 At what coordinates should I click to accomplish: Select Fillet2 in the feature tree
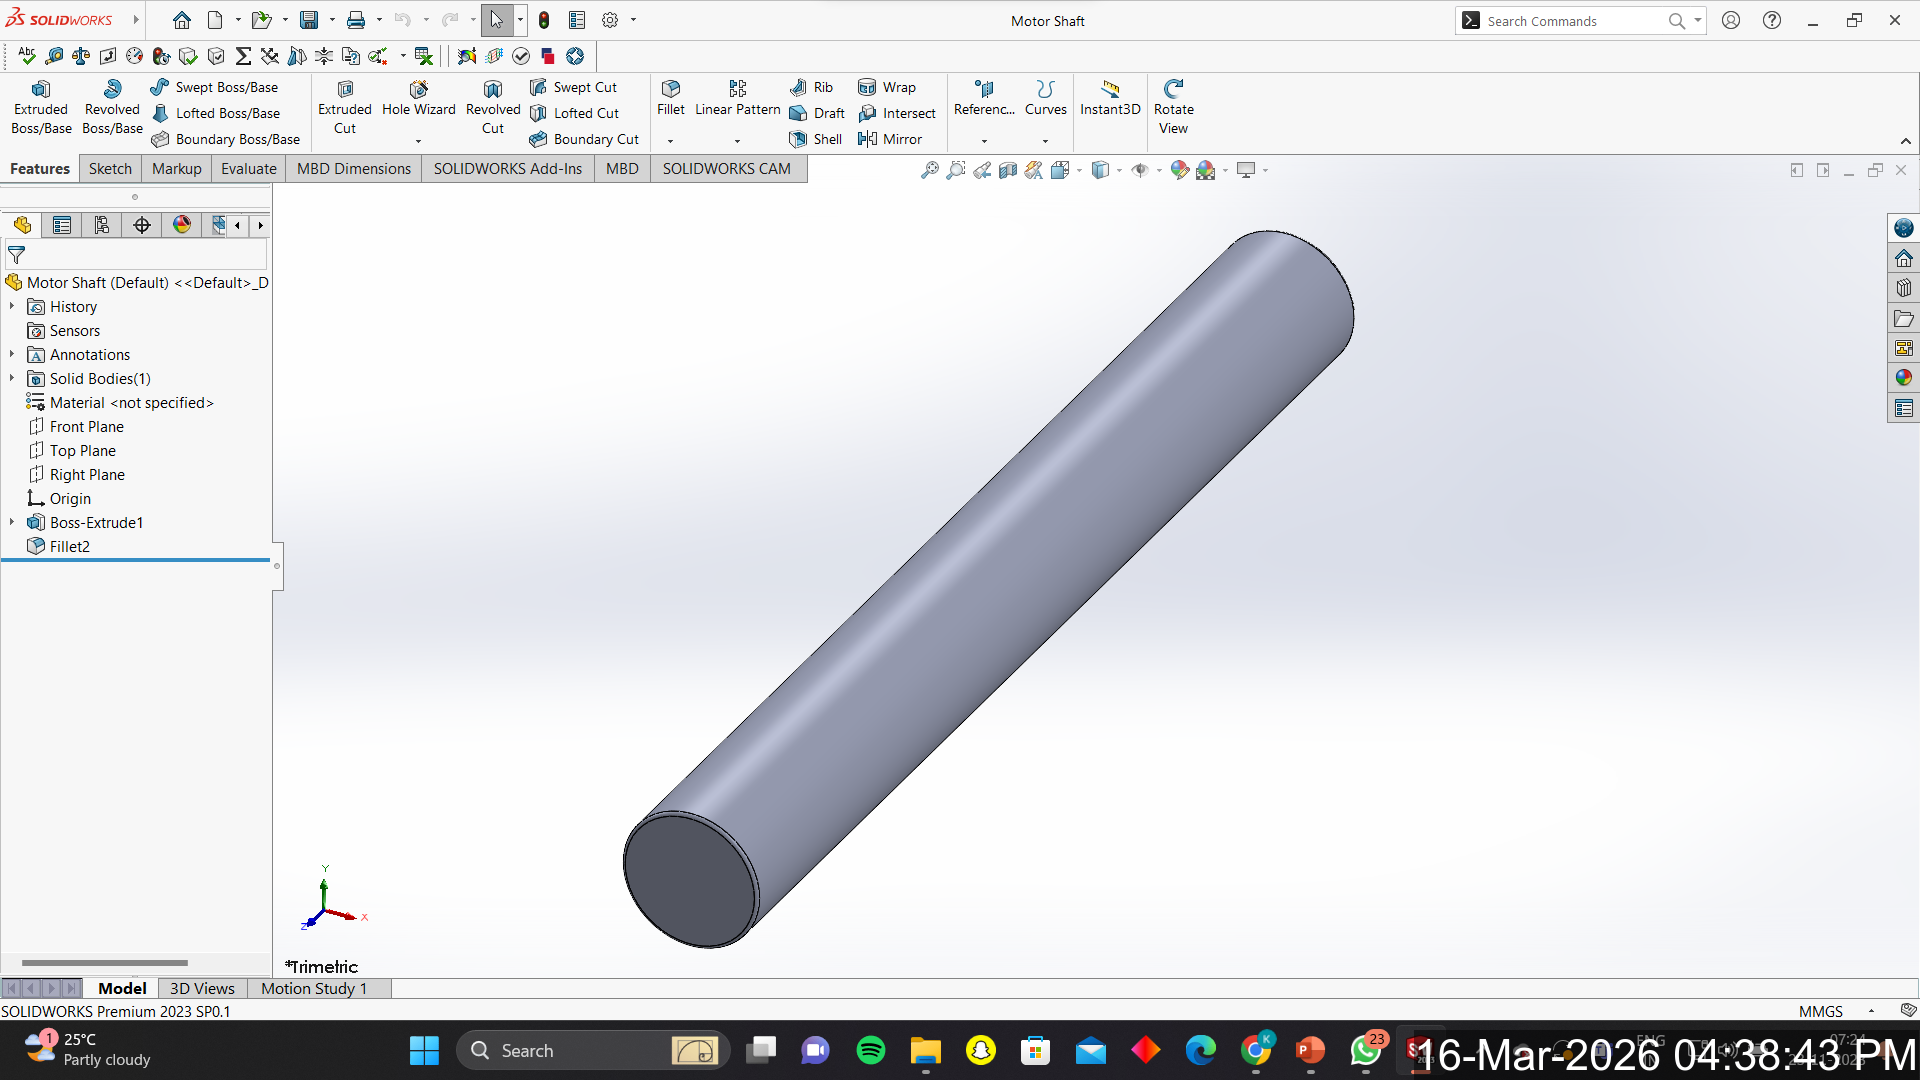coord(69,546)
